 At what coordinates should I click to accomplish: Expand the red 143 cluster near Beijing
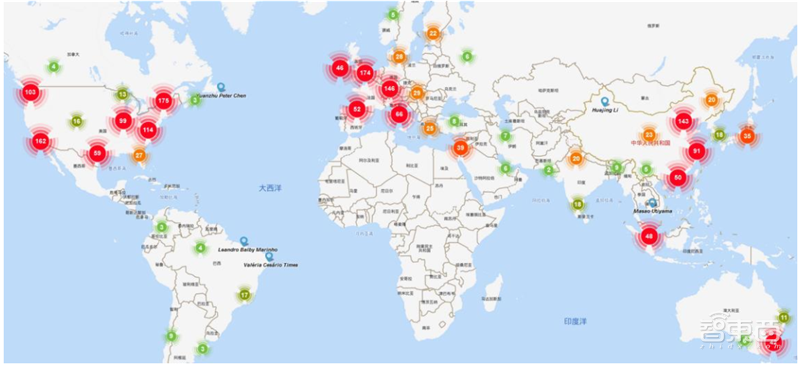[683, 121]
